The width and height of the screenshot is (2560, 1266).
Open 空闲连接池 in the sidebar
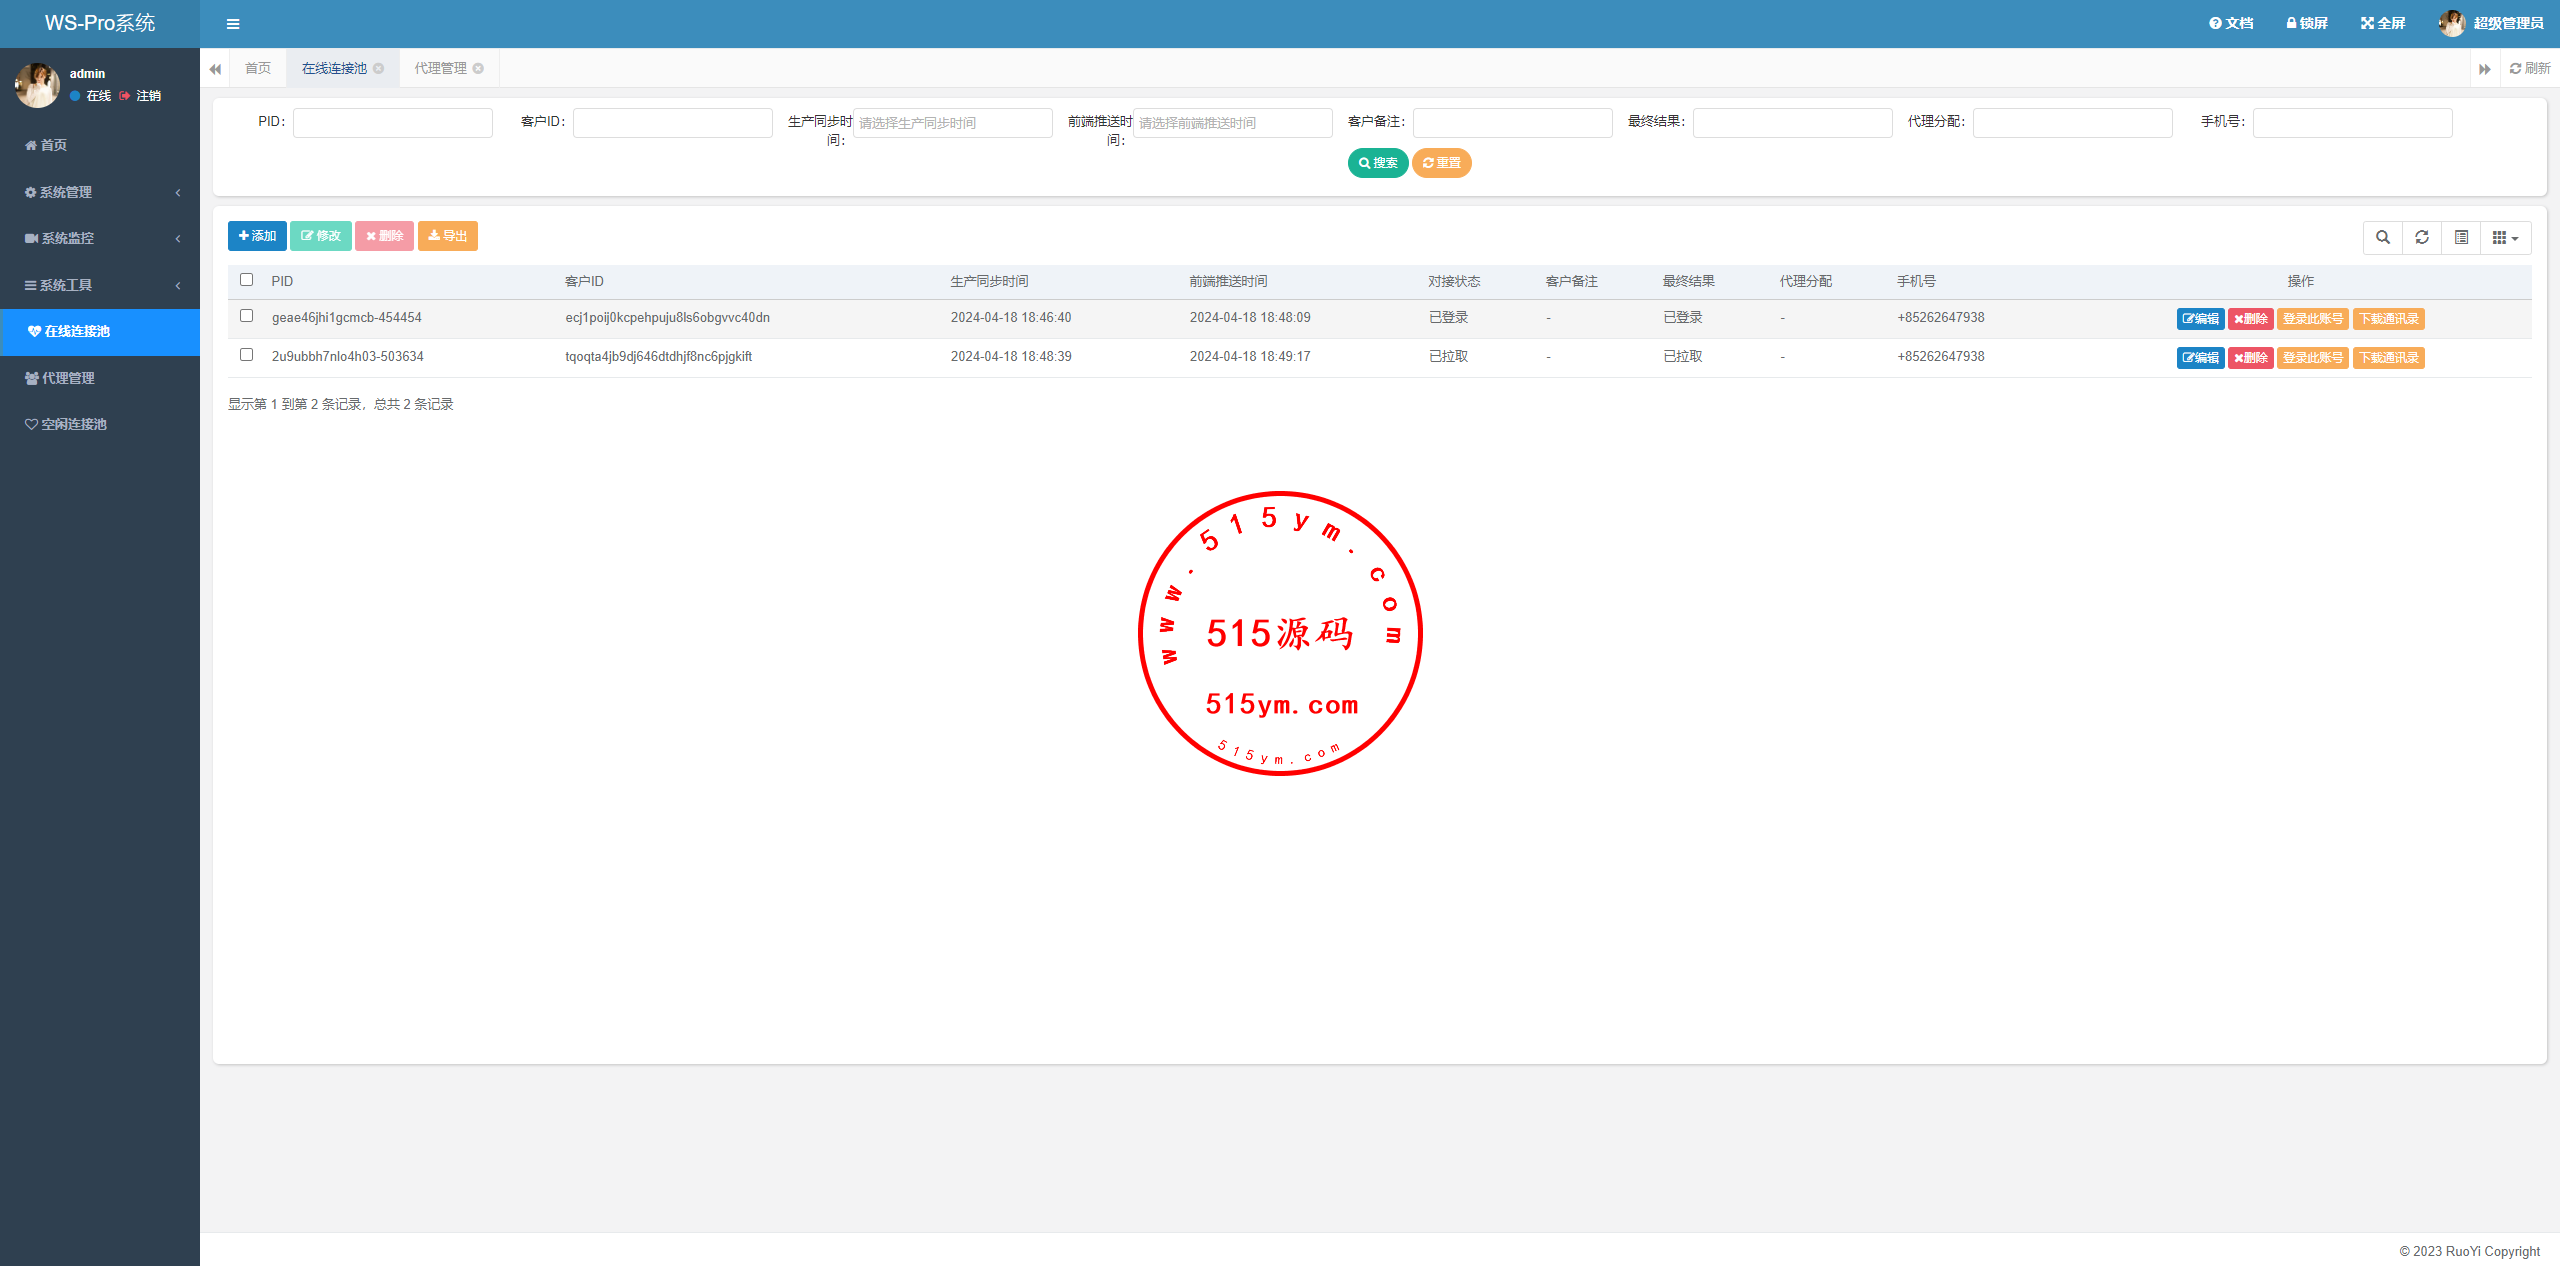[x=73, y=424]
